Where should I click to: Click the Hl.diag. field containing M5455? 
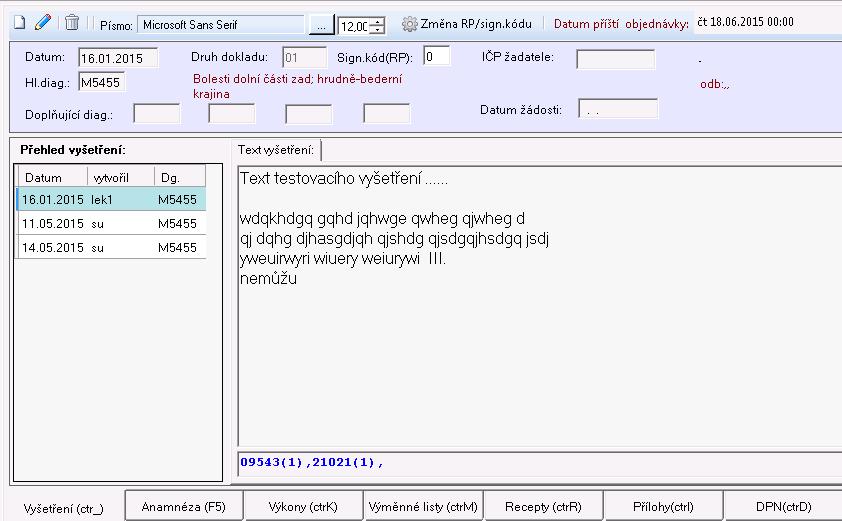tap(101, 82)
